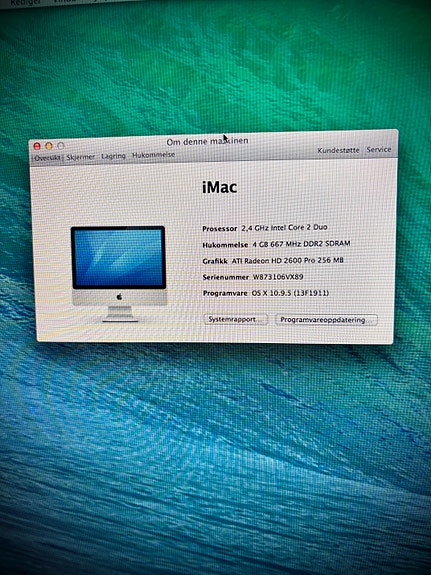The width and height of the screenshot is (431, 575).
Task: Open the Kundestøtte section
Action: pos(338,150)
